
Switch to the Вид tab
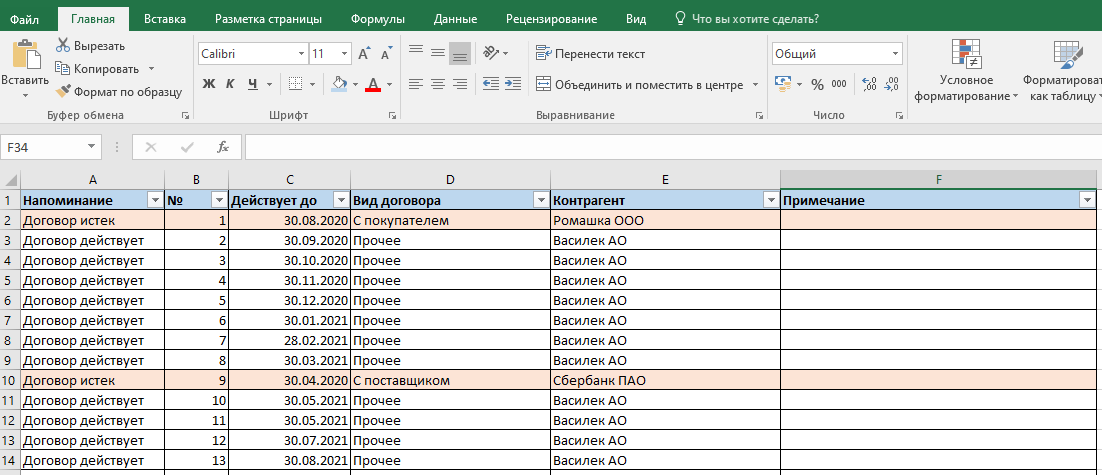636,19
